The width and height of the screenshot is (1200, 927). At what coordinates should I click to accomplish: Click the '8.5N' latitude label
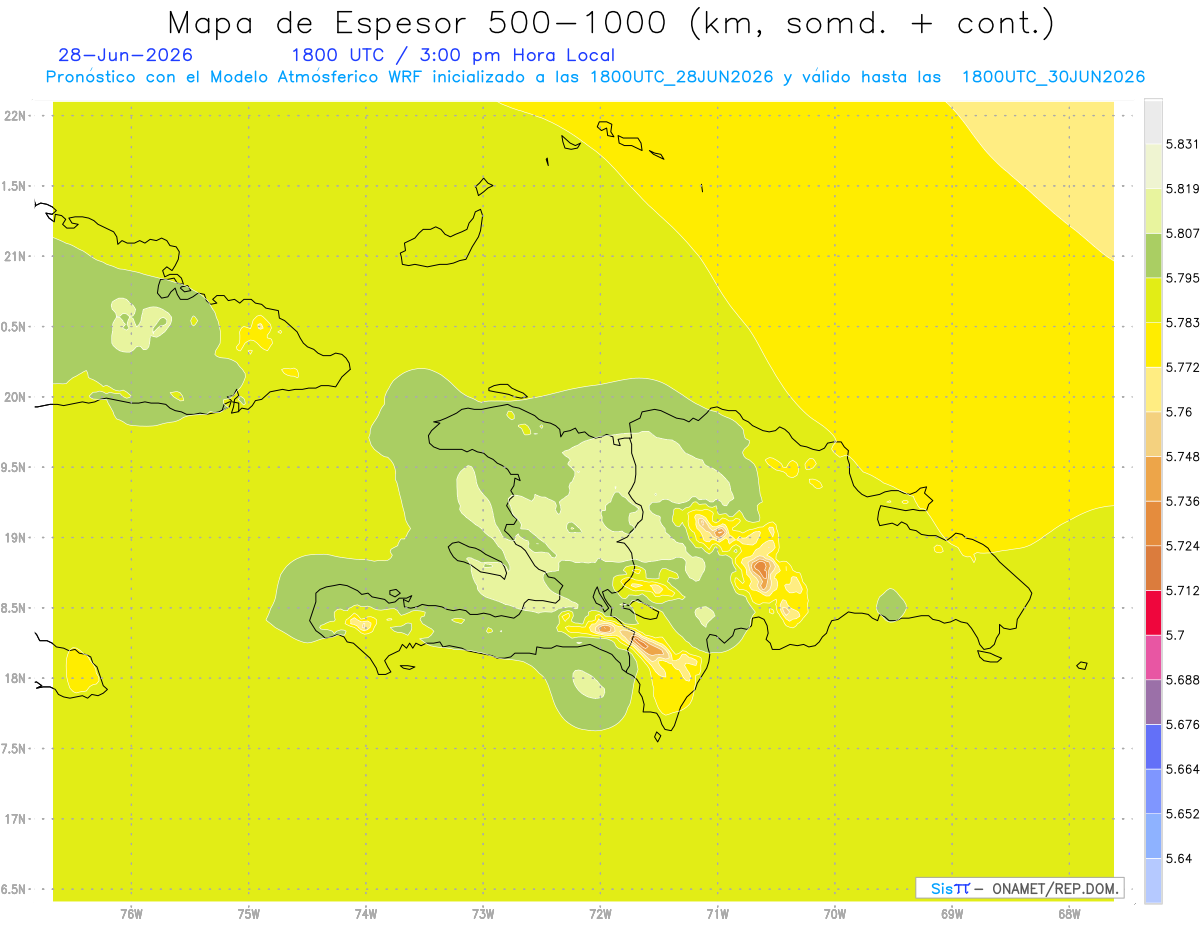pyautogui.click(x=15, y=608)
